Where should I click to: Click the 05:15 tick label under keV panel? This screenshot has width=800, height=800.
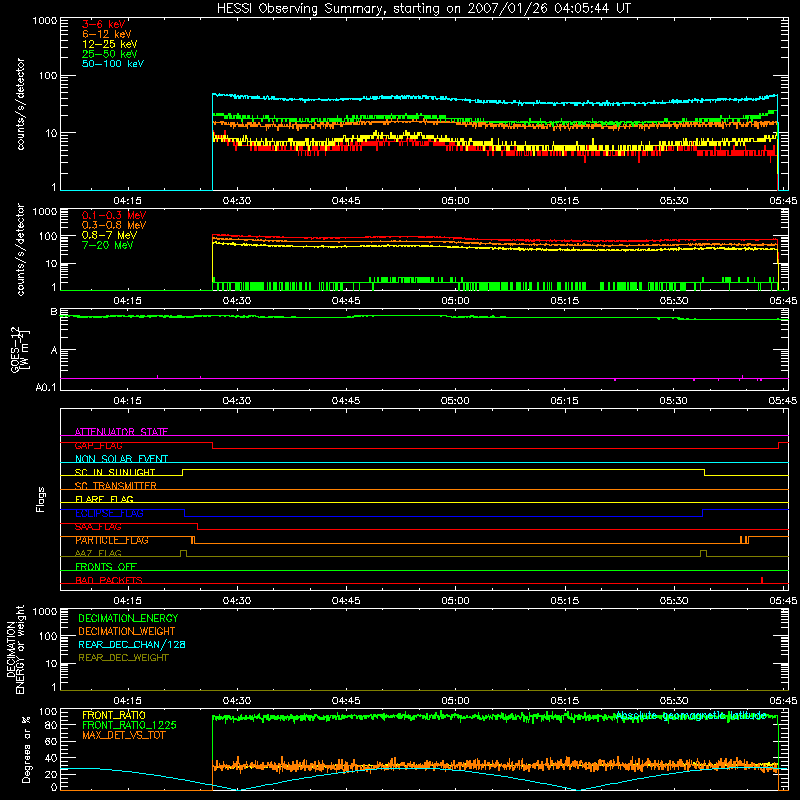click(564, 201)
